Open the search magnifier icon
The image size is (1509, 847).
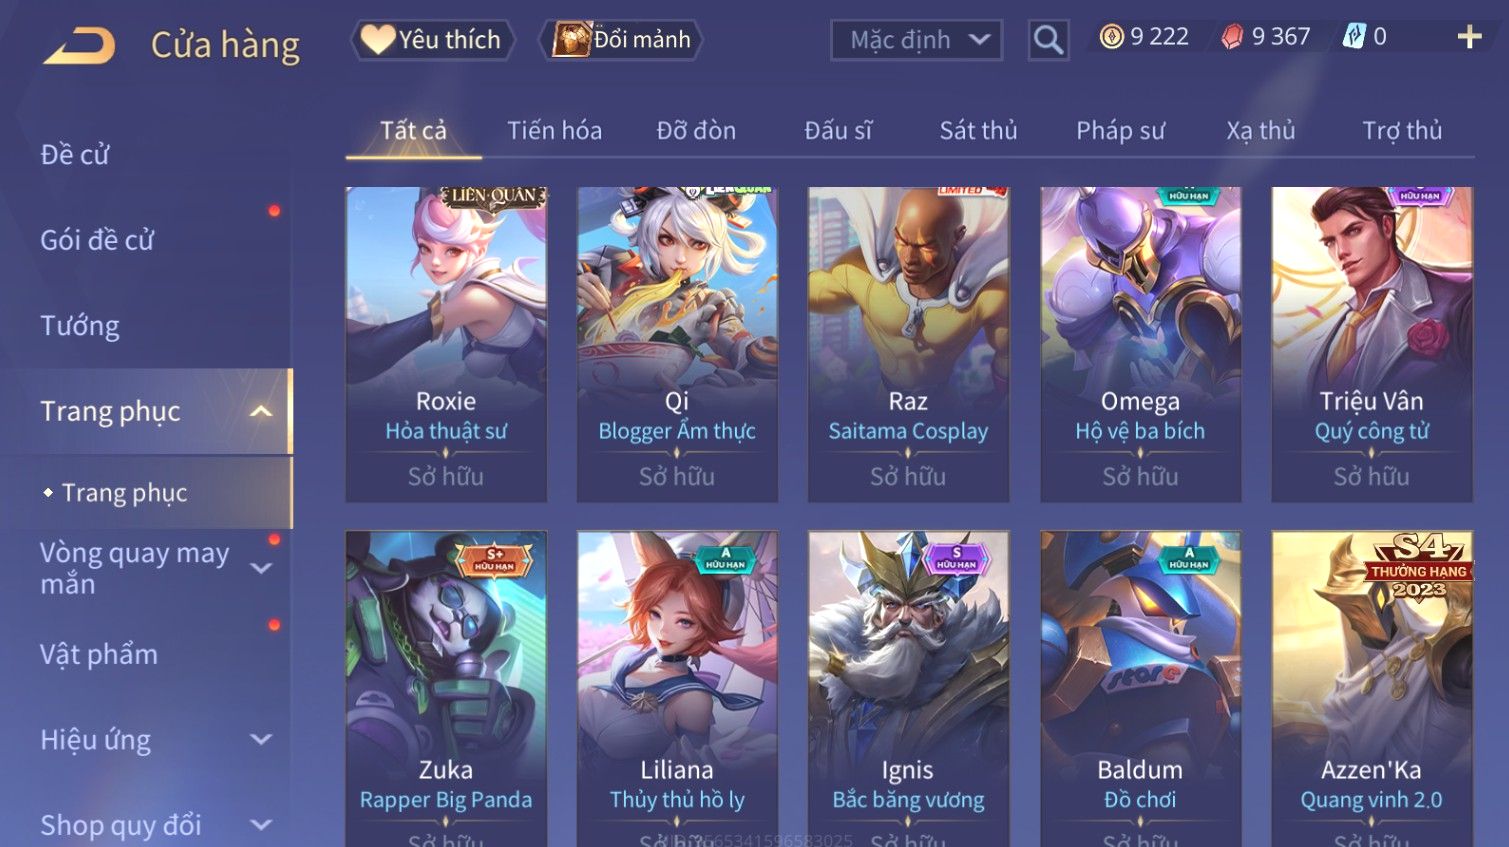(1048, 40)
